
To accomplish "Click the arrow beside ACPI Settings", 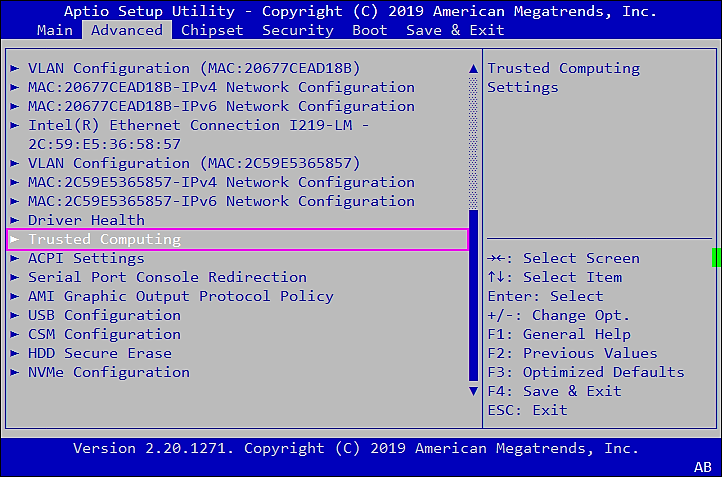I will 14,258.
